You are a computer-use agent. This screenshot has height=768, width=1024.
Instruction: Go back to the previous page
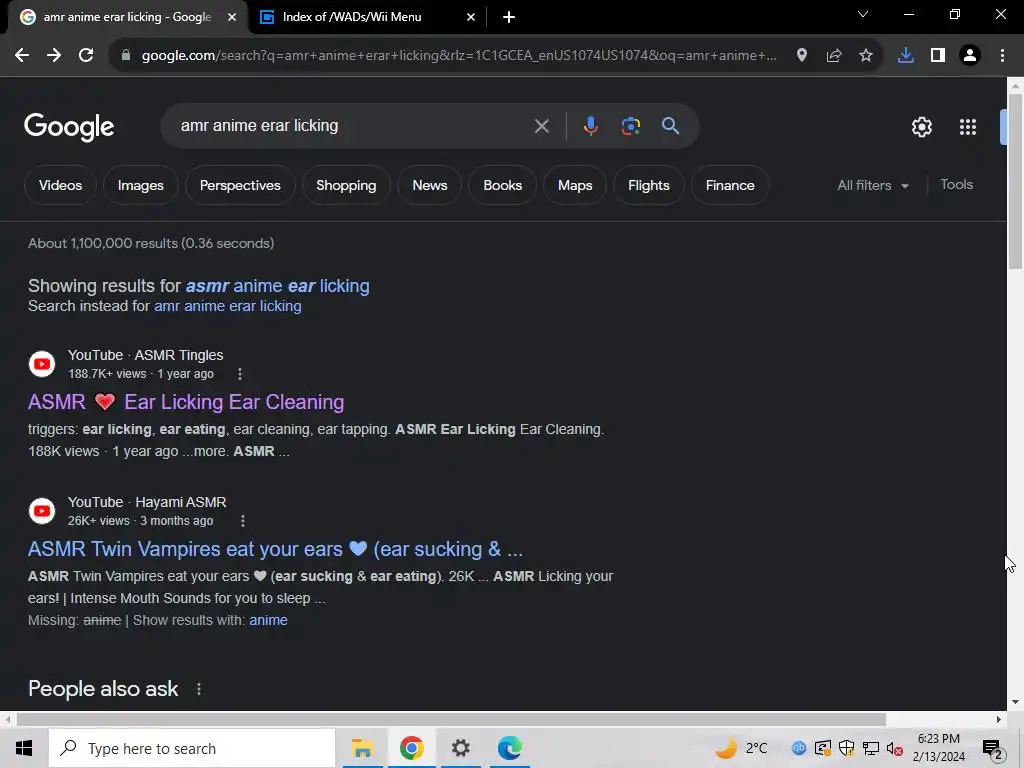[x=22, y=56]
